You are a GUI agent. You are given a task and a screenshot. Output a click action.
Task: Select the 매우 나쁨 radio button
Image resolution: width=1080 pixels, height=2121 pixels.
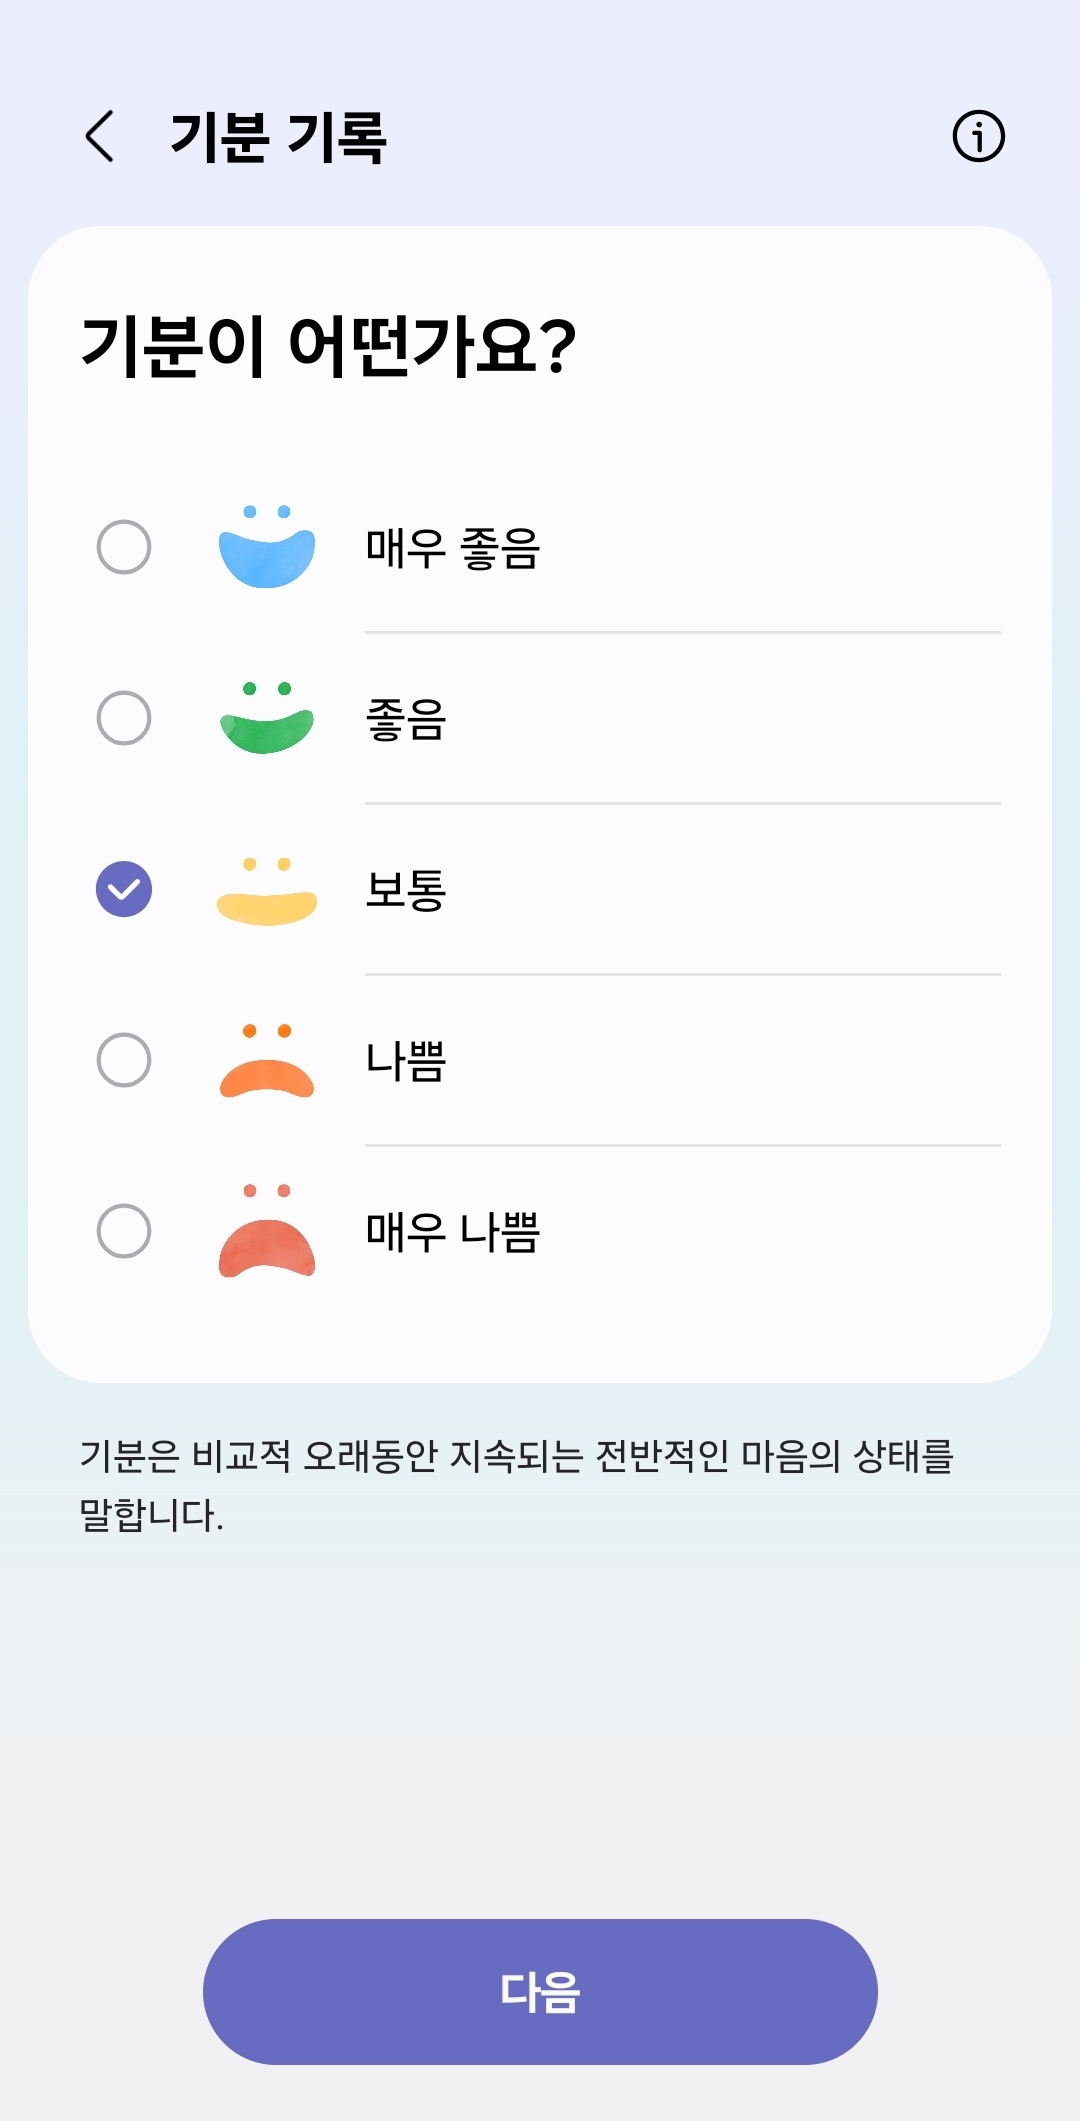coord(124,1231)
